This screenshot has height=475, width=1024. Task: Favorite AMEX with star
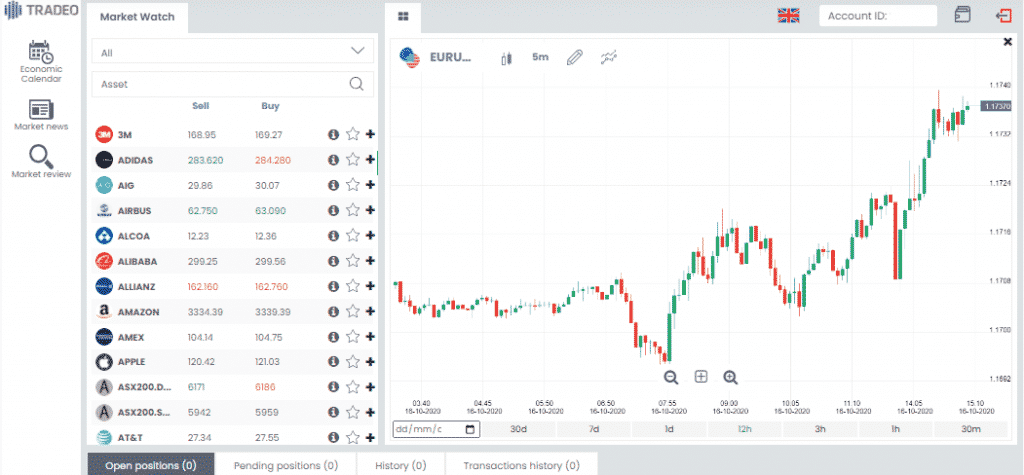coord(353,337)
